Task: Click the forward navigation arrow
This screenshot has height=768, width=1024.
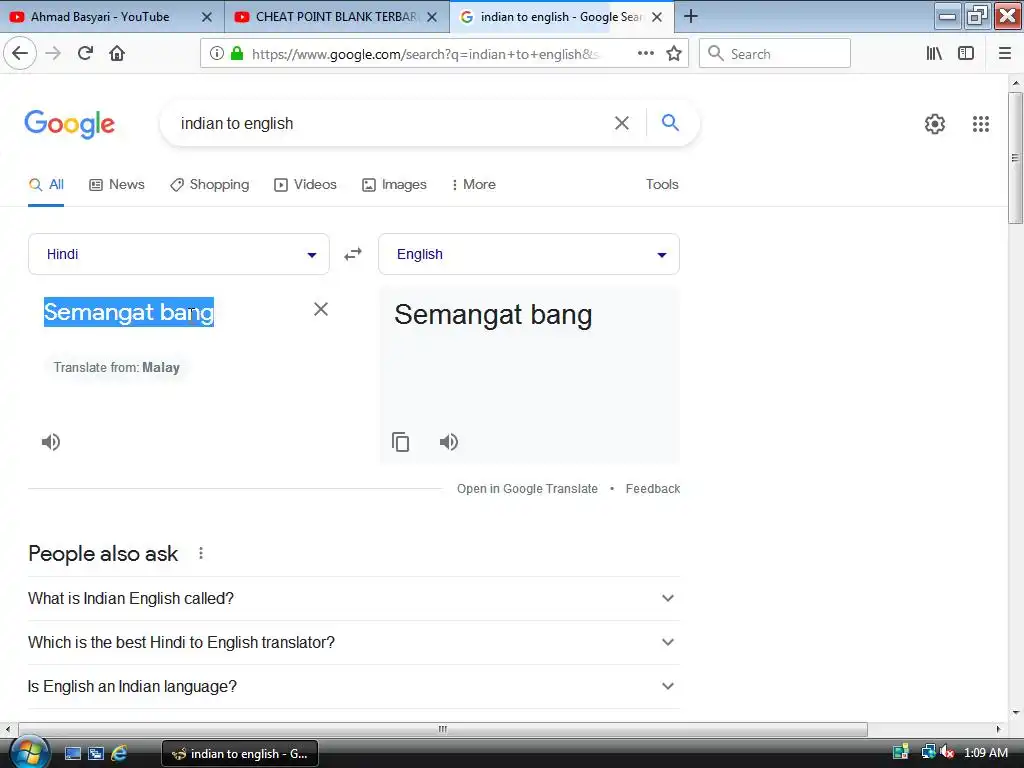Action: click(53, 53)
